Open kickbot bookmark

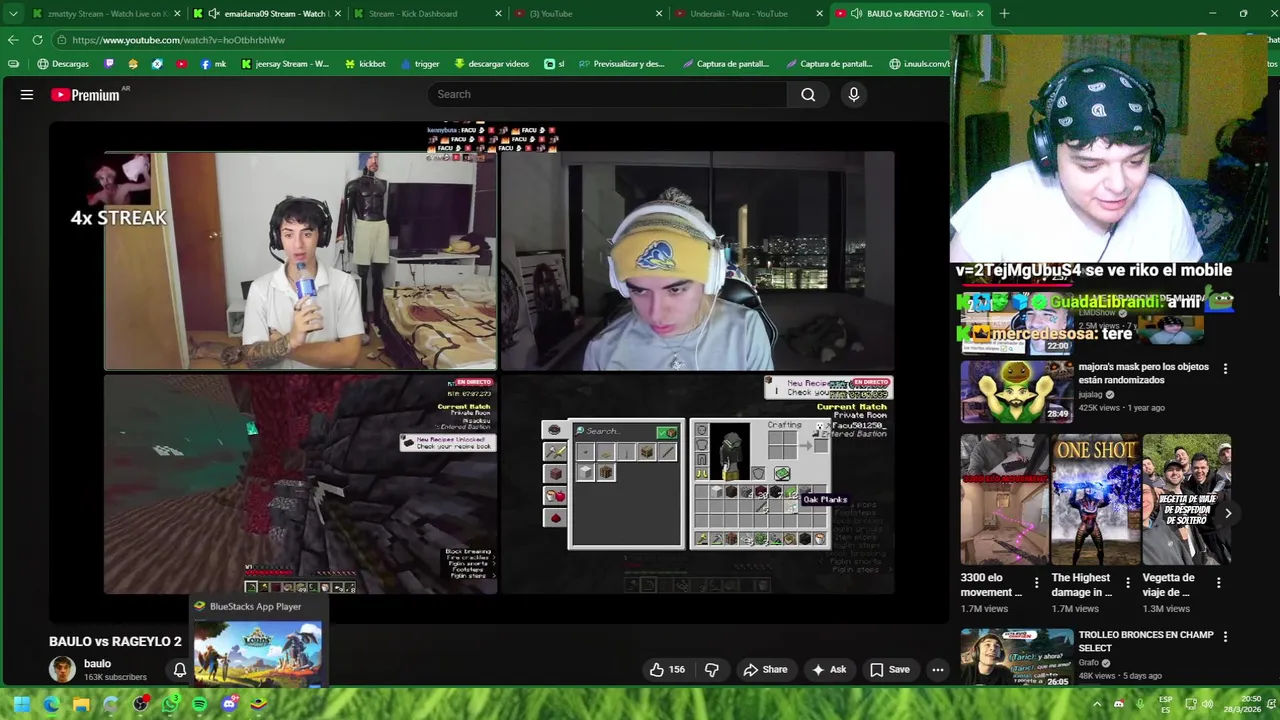coord(365,64)
